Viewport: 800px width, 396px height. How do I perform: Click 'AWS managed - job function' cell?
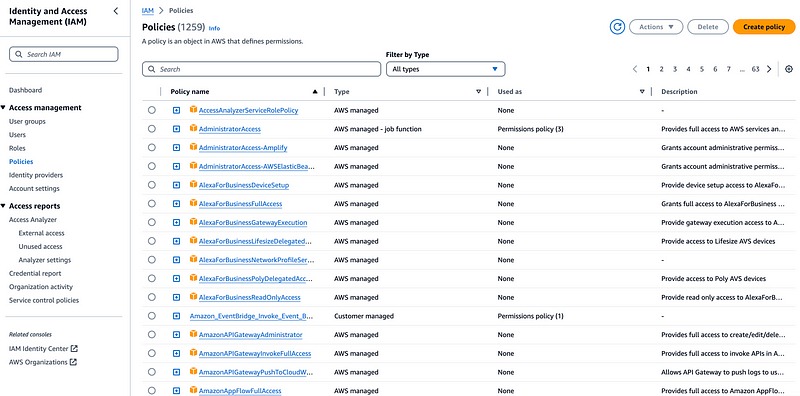coord(378,129)
